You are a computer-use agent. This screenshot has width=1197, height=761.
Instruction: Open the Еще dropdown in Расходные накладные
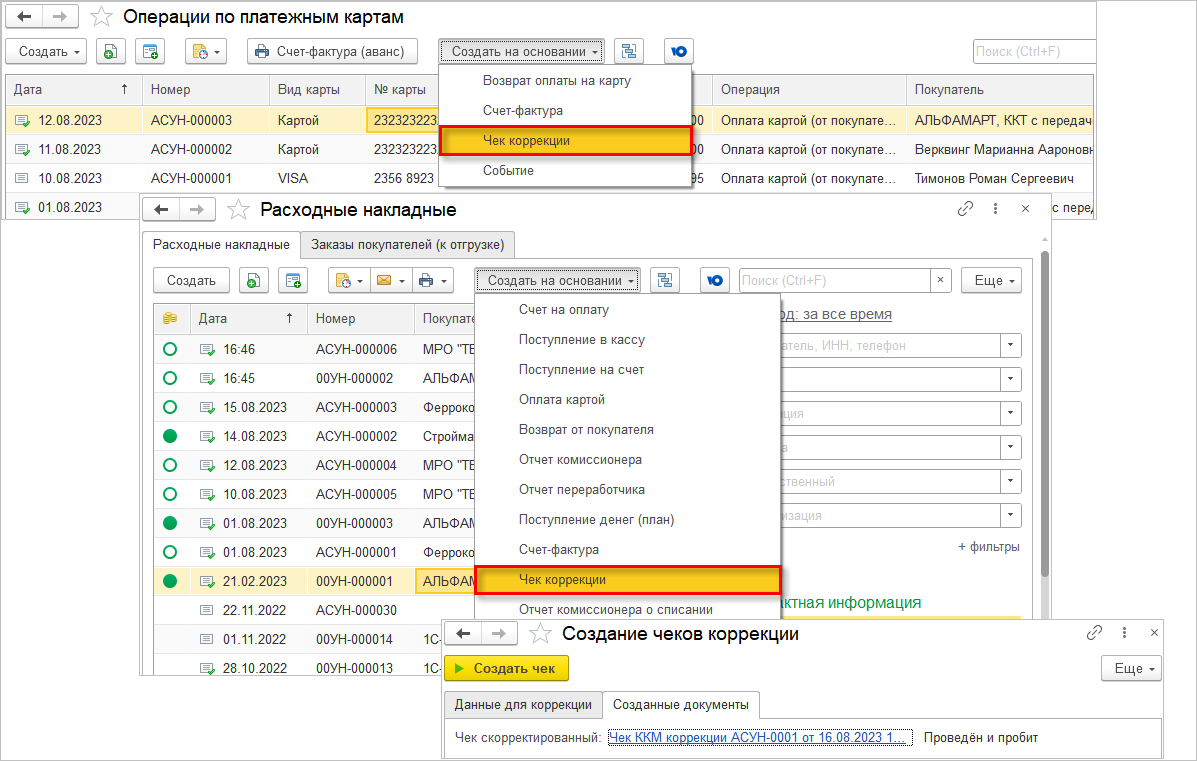pyautogui.click(x=991, y=281)
